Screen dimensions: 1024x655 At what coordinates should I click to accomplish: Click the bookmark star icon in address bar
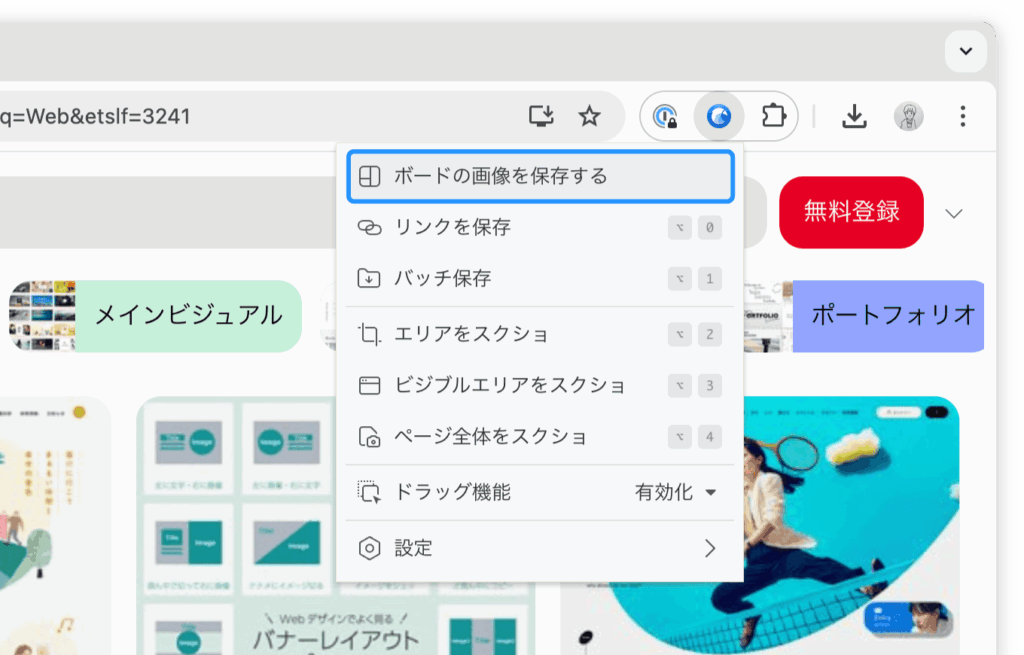(589, 117)
